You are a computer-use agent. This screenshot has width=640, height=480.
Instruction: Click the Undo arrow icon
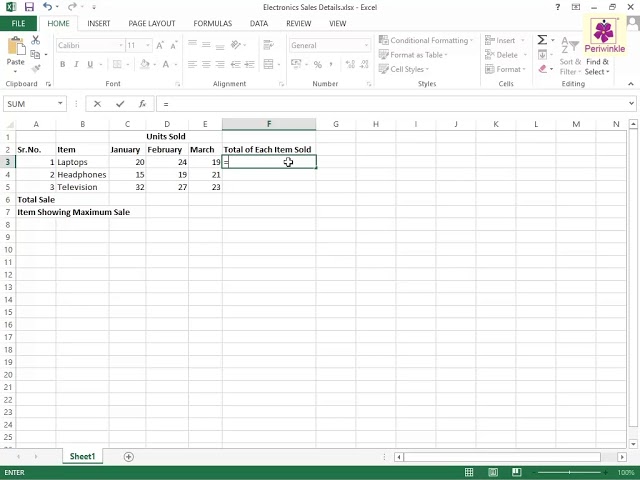pos(47,7)
